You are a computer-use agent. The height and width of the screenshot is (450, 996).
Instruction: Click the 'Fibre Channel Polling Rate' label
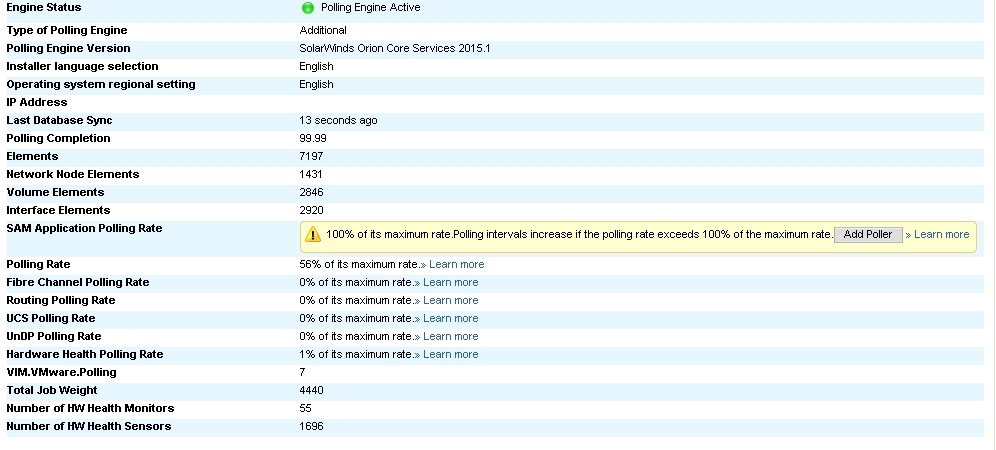[78, 282]
